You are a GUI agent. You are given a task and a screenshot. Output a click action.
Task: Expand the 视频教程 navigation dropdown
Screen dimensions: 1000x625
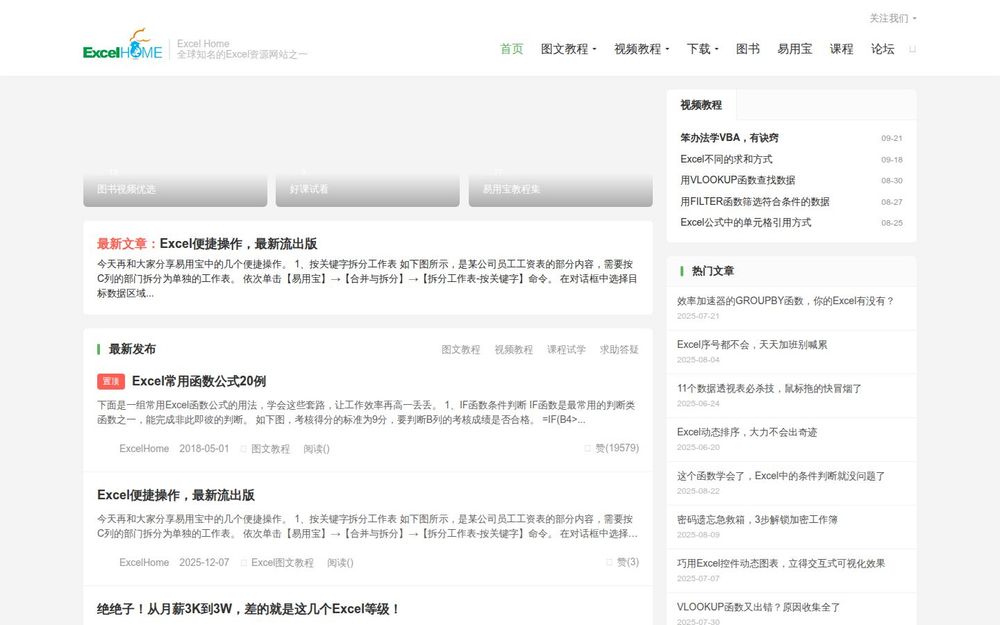pos(636,48)
